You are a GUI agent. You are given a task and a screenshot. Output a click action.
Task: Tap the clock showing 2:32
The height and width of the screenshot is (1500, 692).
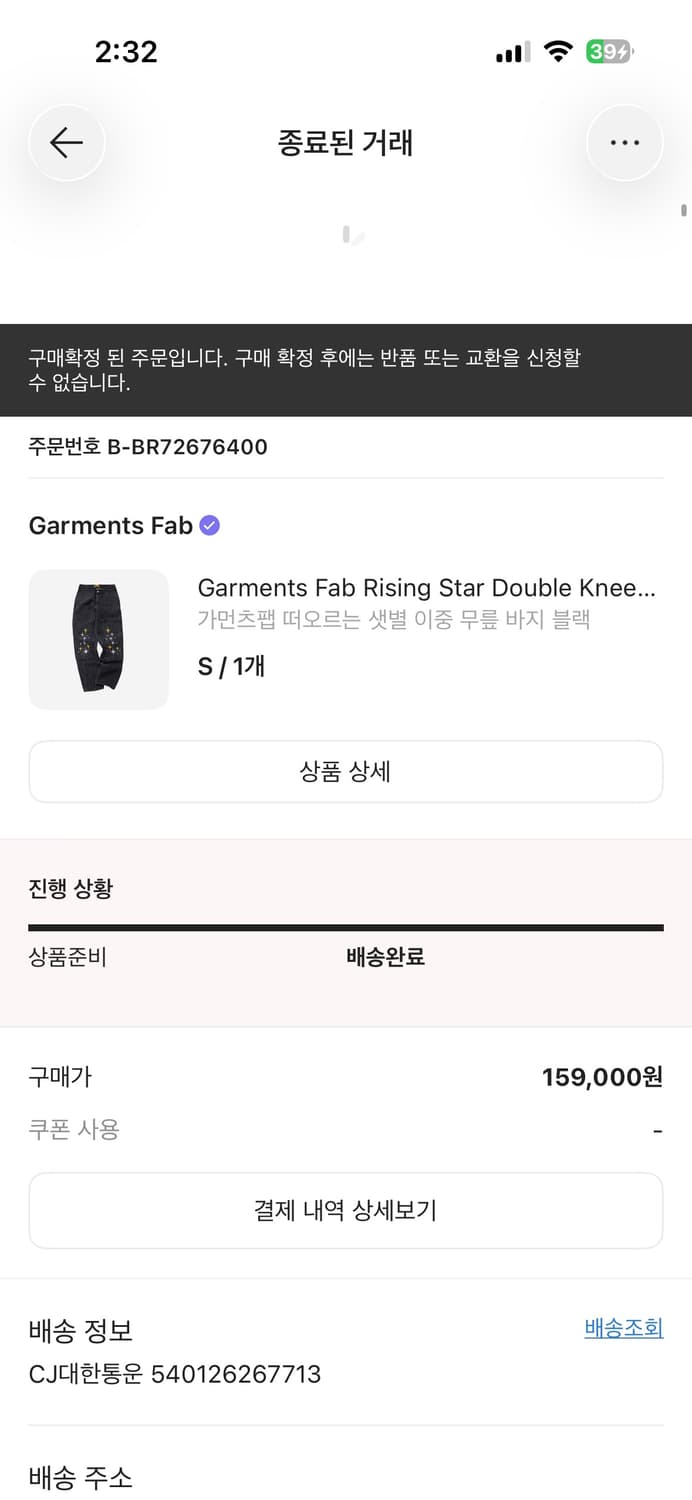[127, 51]
